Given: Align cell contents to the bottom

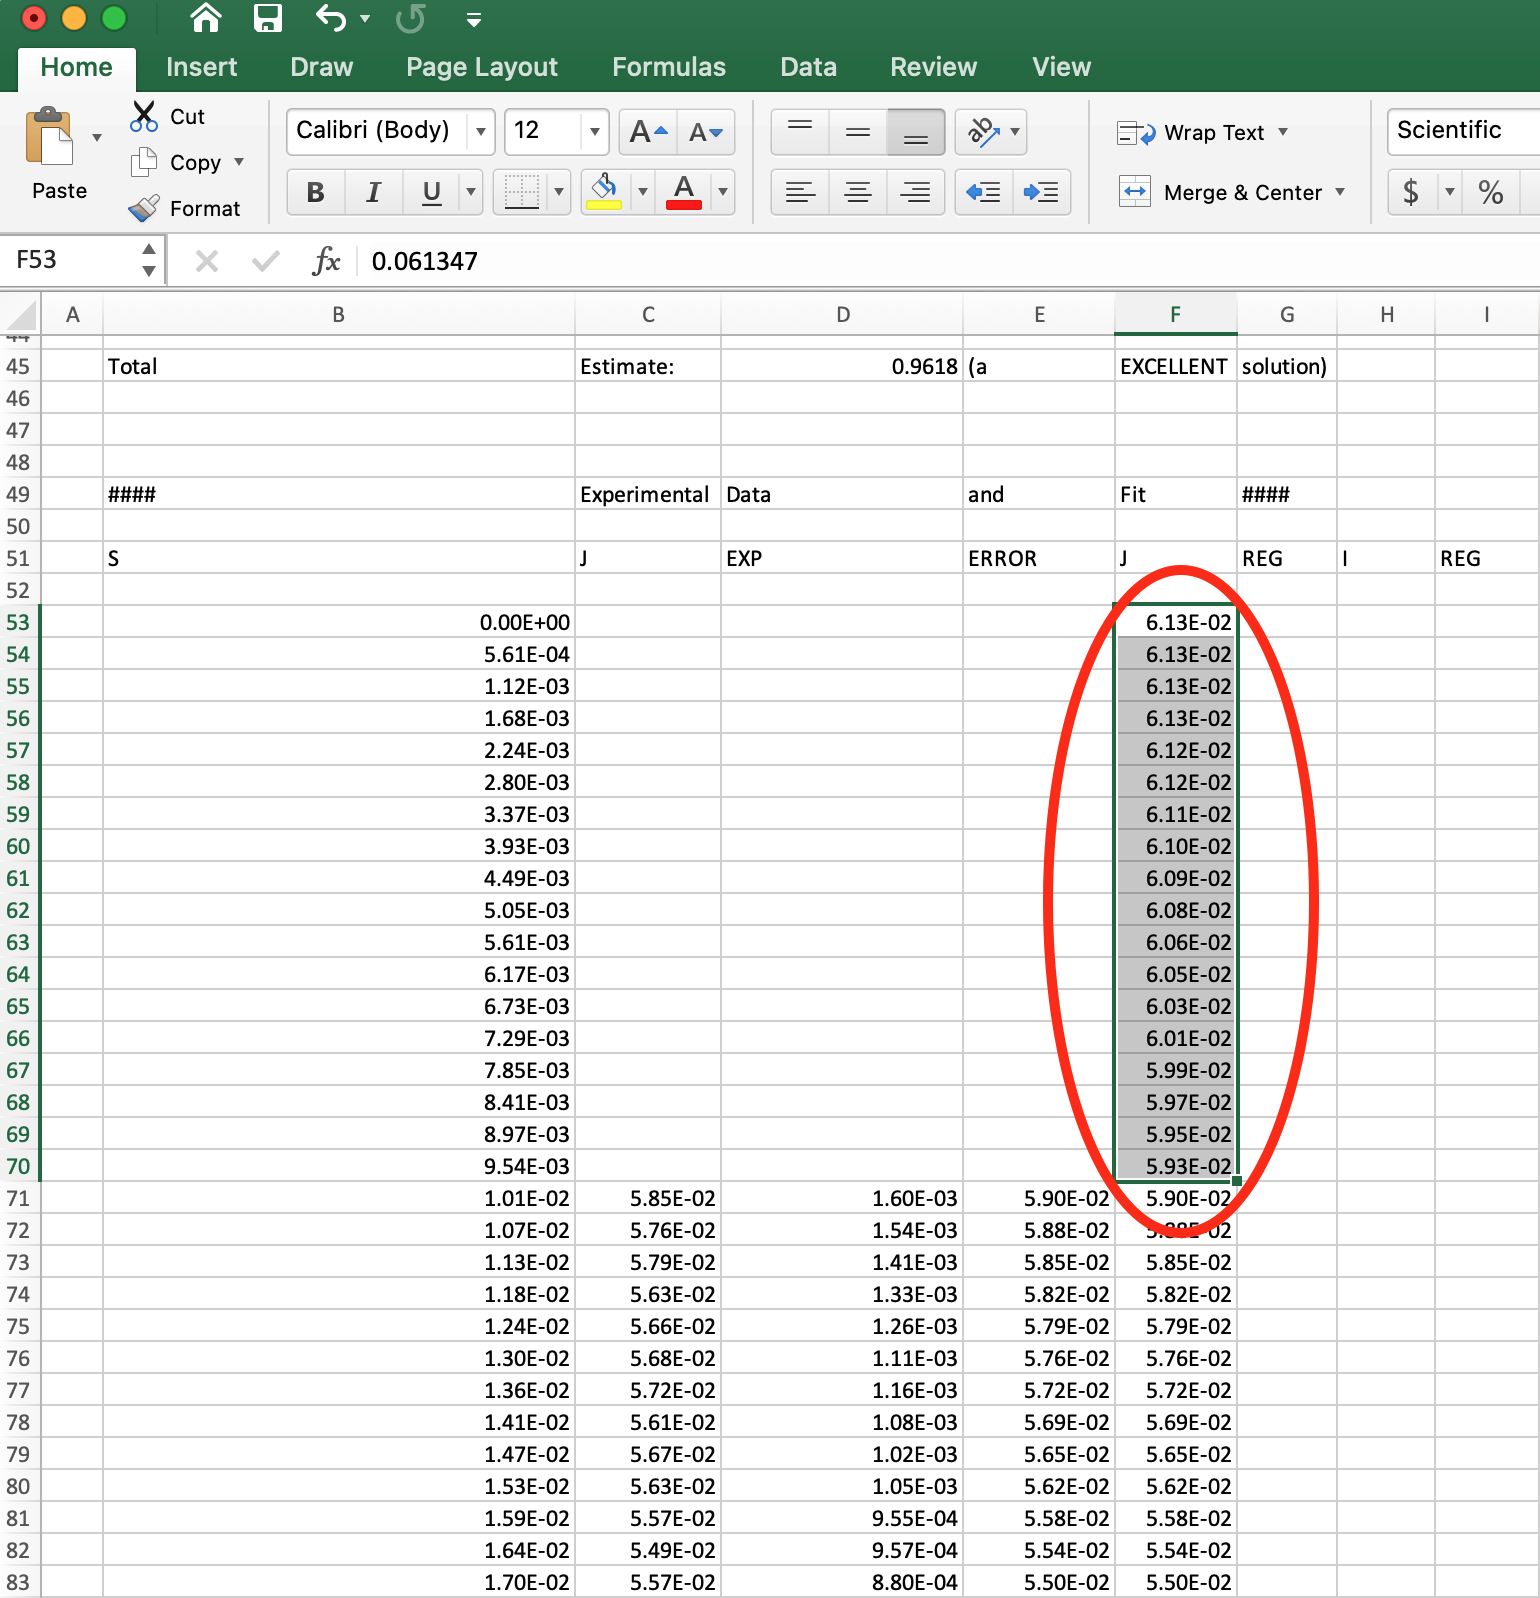Looking at the screenshot, I should (x=916, y=132).
